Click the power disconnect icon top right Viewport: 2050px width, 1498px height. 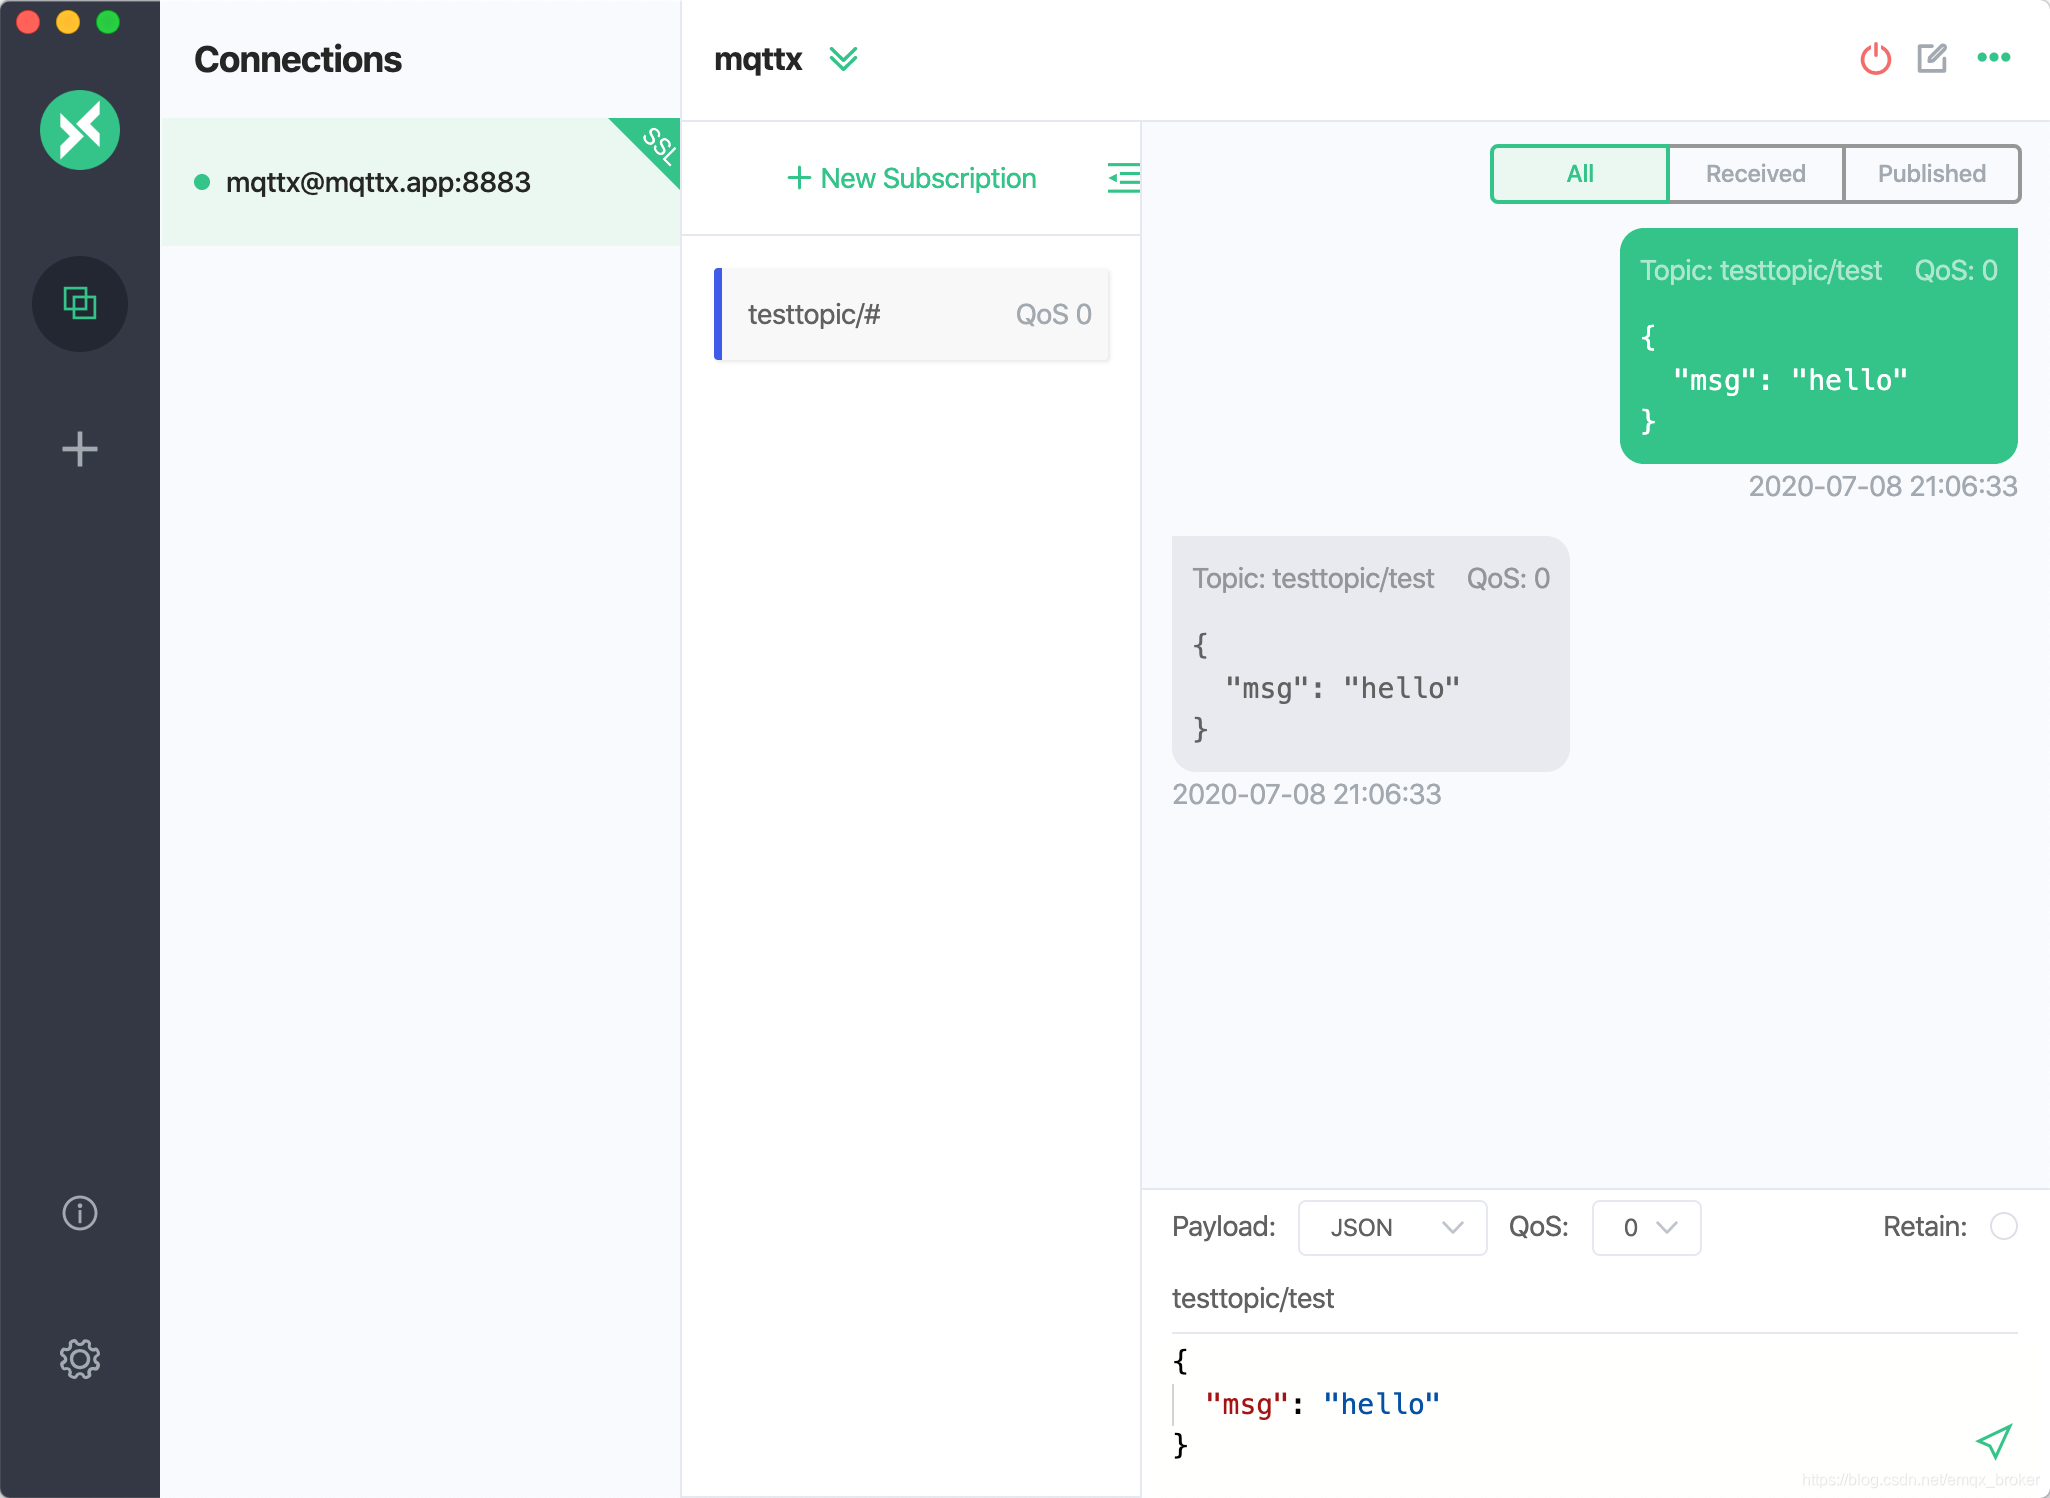click(1875, 60)
